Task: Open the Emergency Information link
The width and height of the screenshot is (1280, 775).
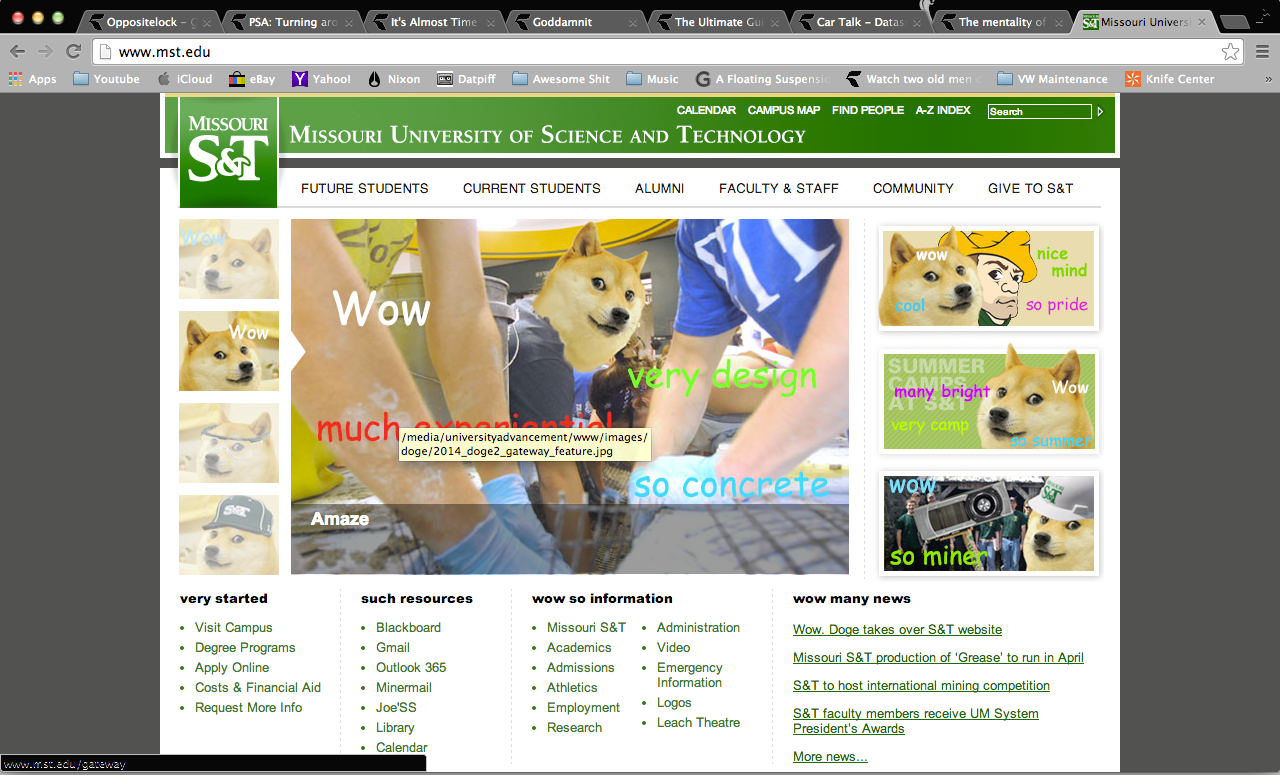Action: (x=690, y=675)
